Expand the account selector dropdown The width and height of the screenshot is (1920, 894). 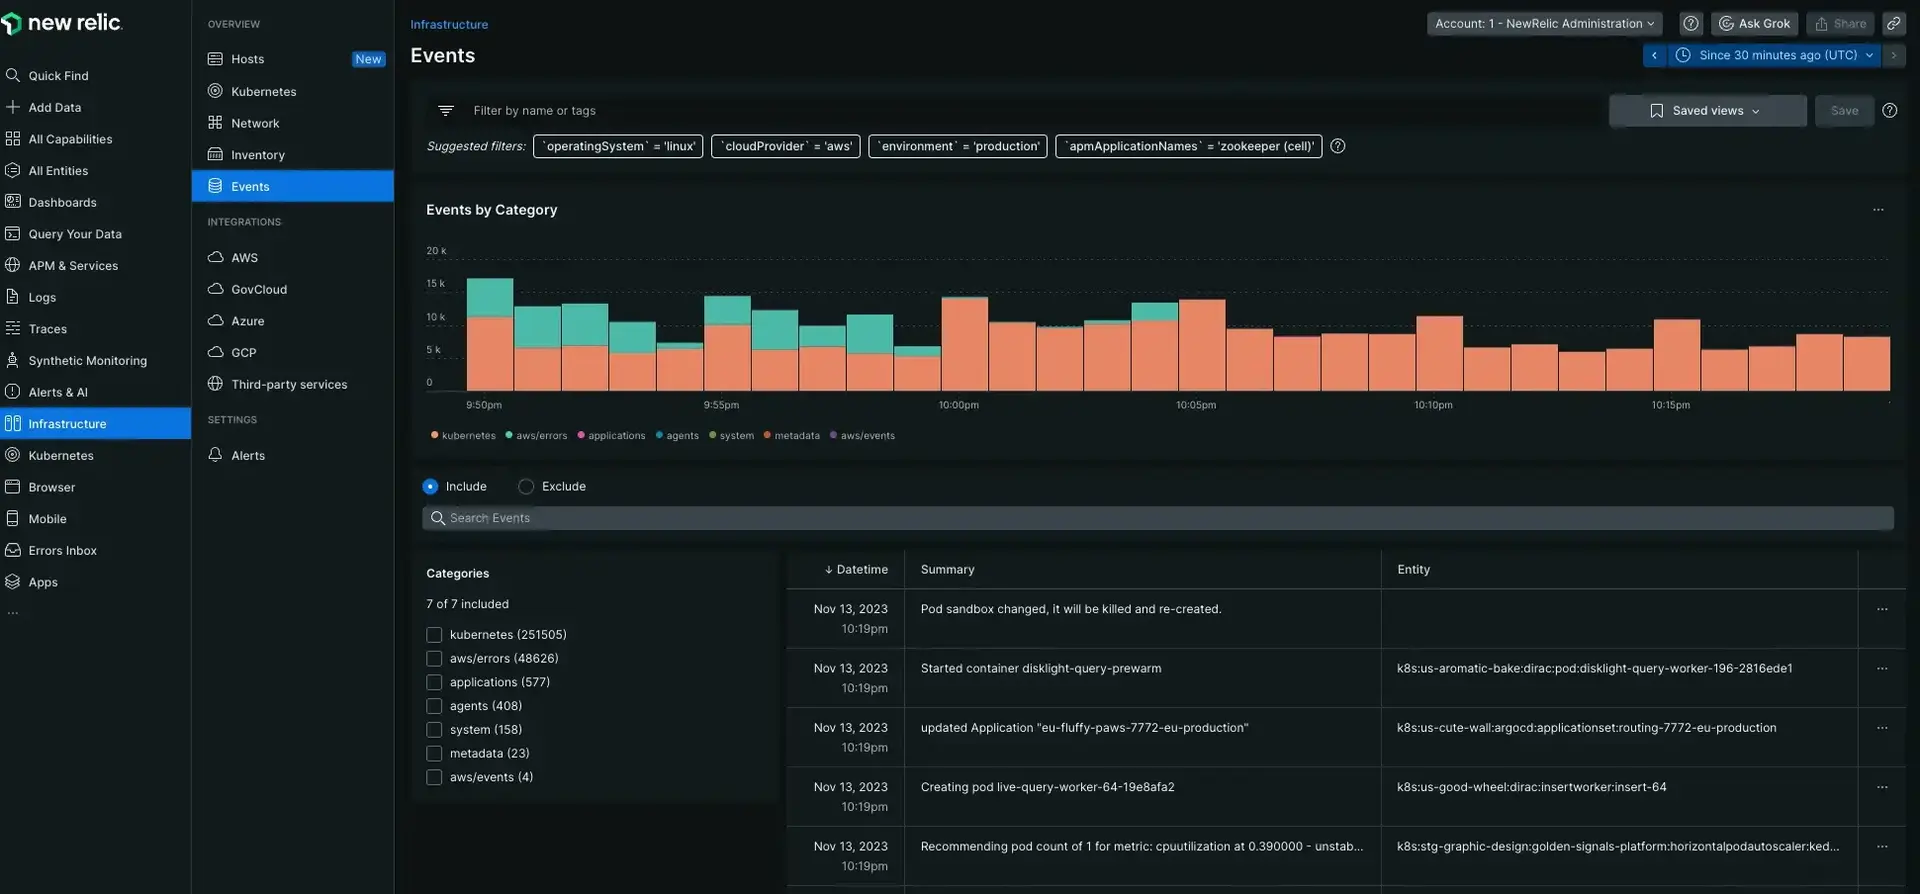1543,24
